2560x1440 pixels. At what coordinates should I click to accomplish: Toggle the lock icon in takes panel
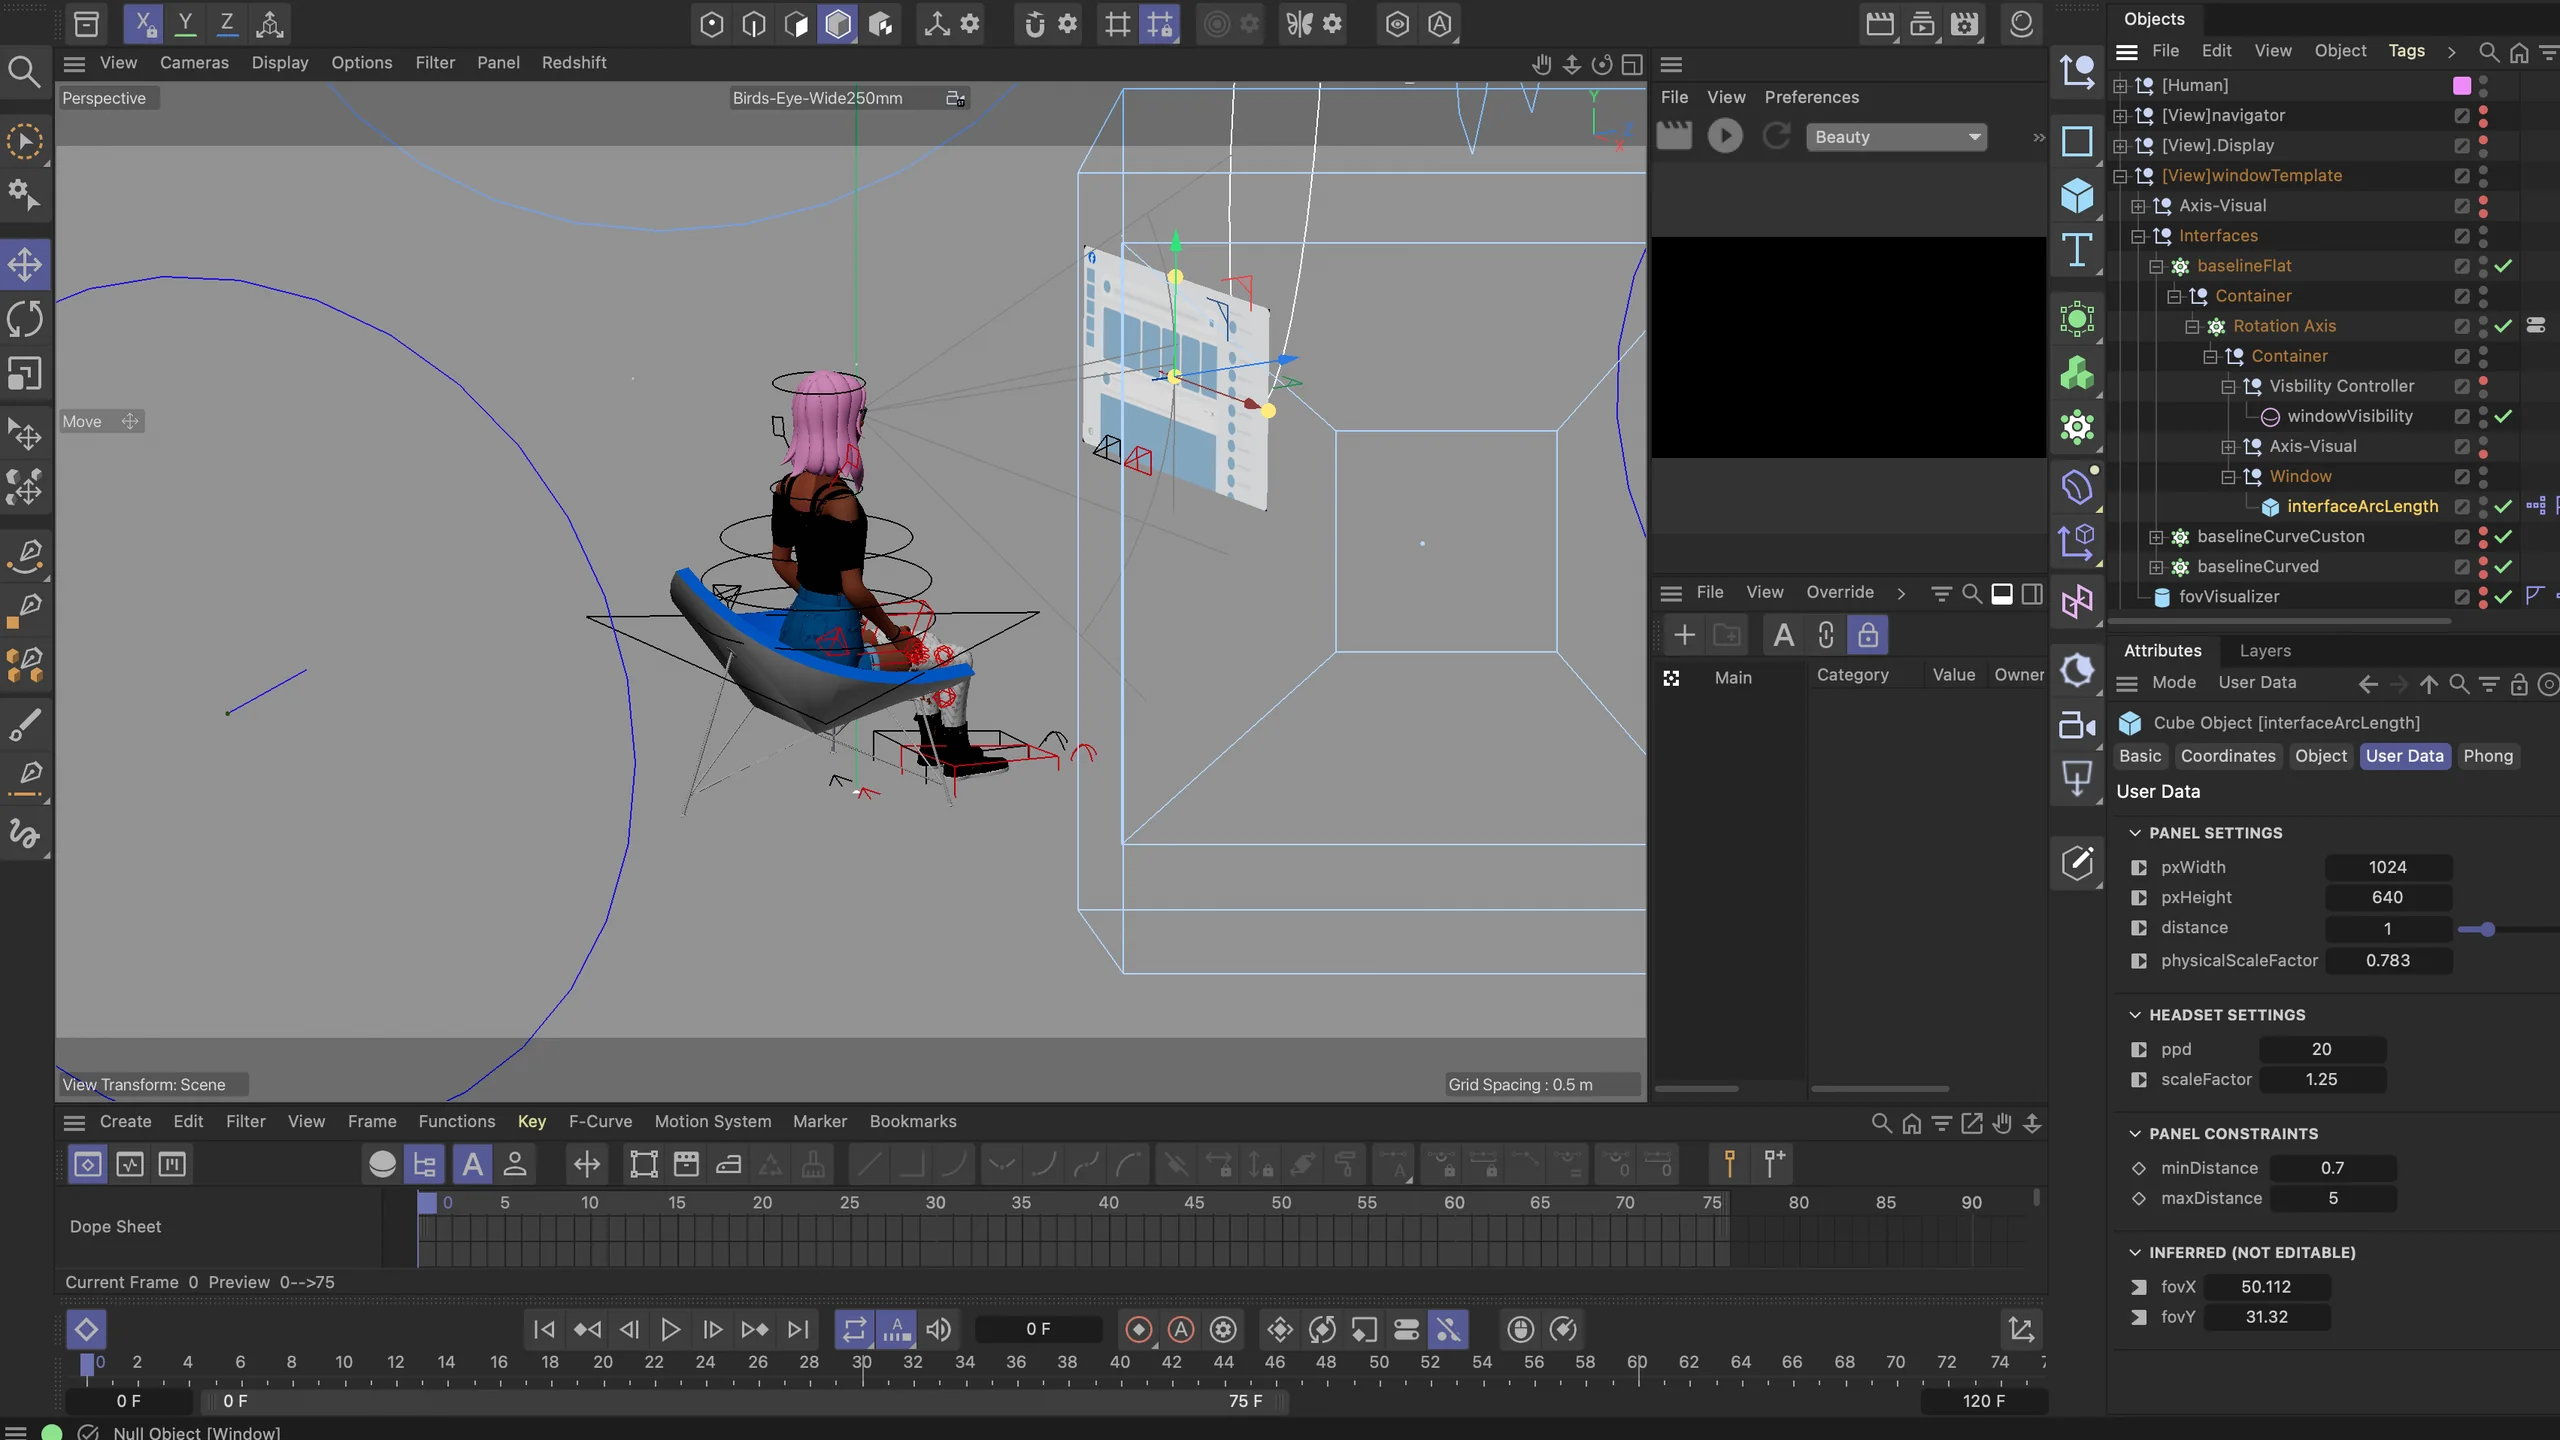coord(1868,635)
